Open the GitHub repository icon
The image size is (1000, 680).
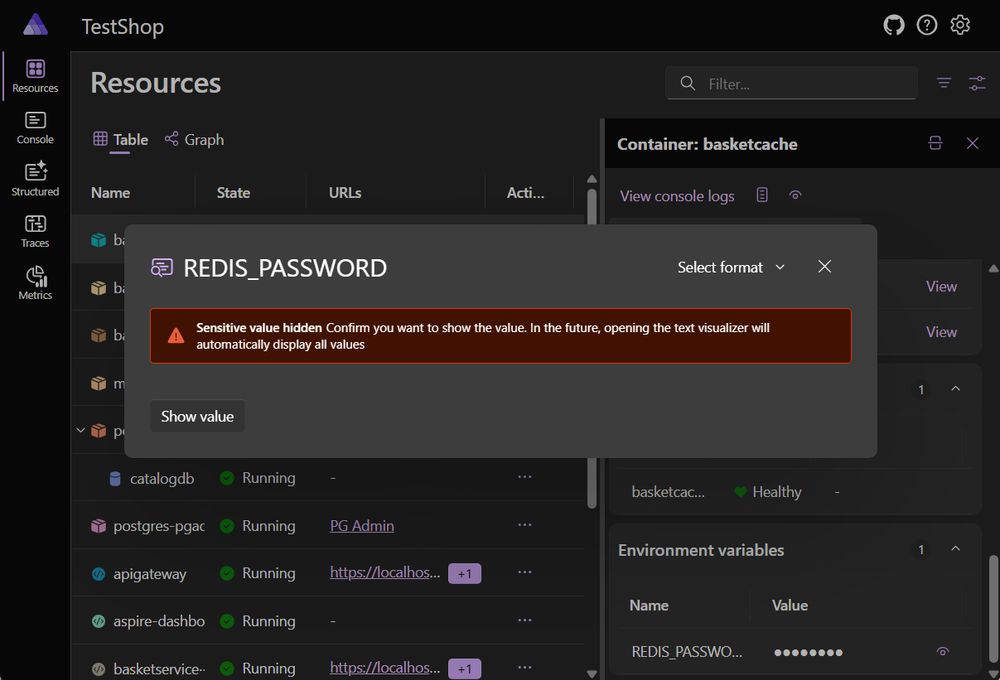pos(893,26)
